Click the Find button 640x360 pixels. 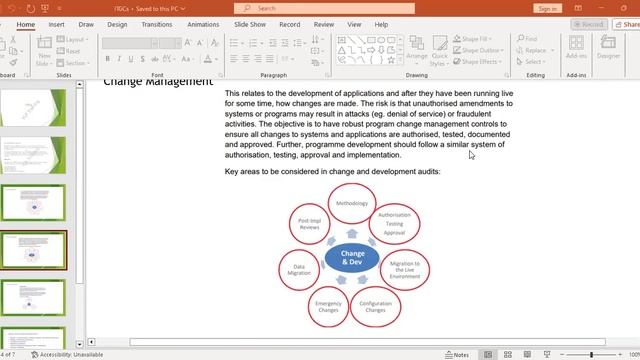(x=527, y=38)
